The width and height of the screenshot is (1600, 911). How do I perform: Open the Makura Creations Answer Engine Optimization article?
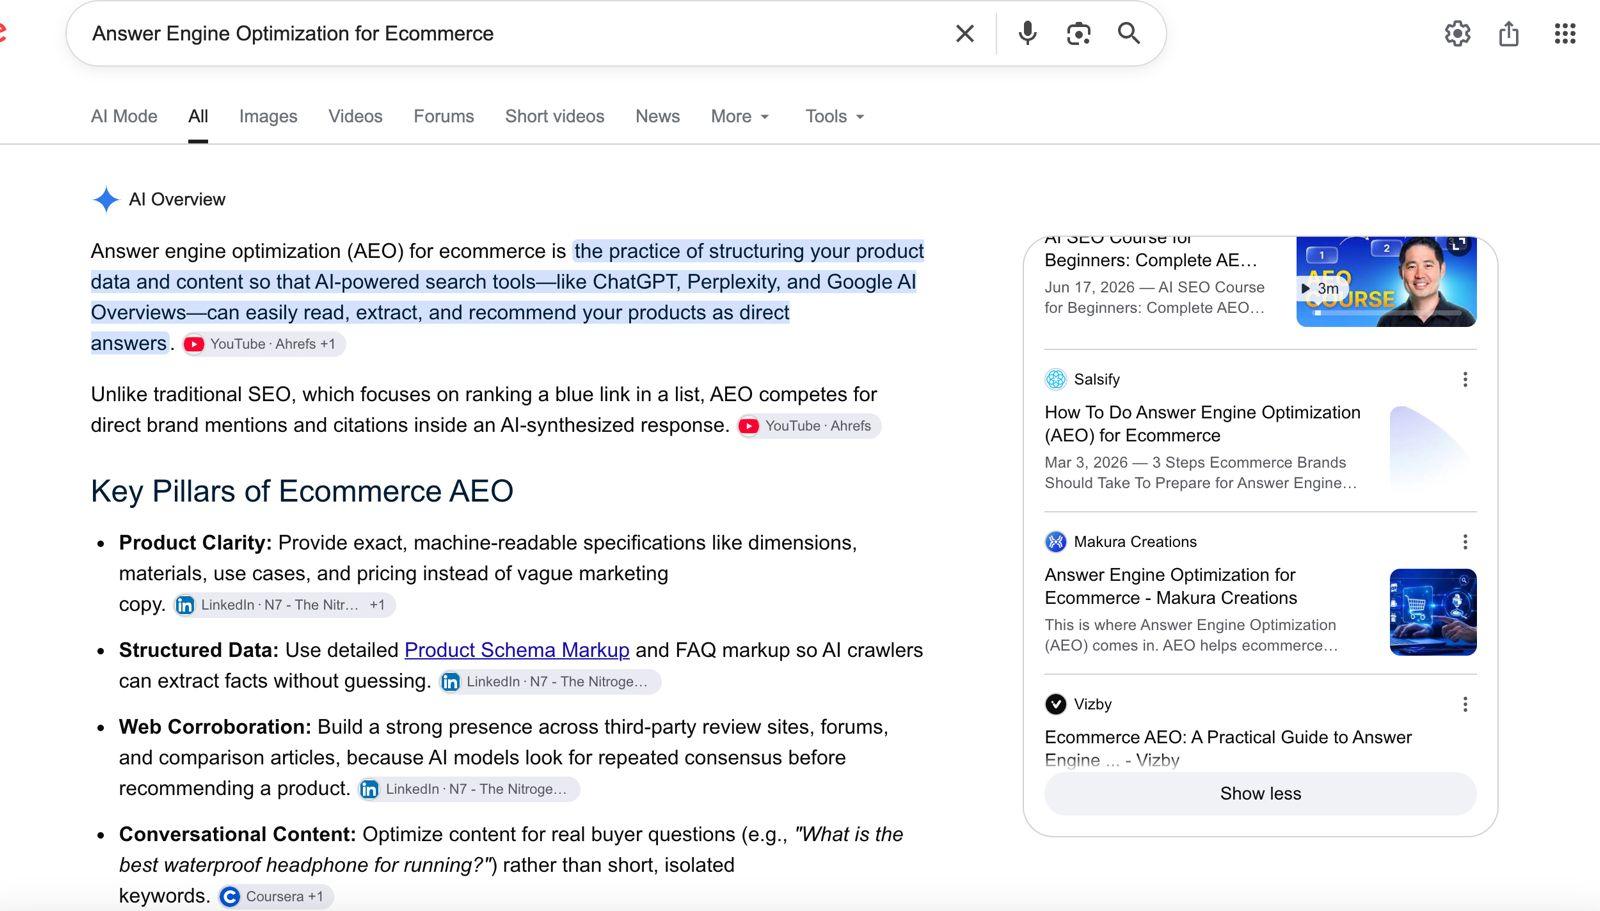coord(1171,587)
